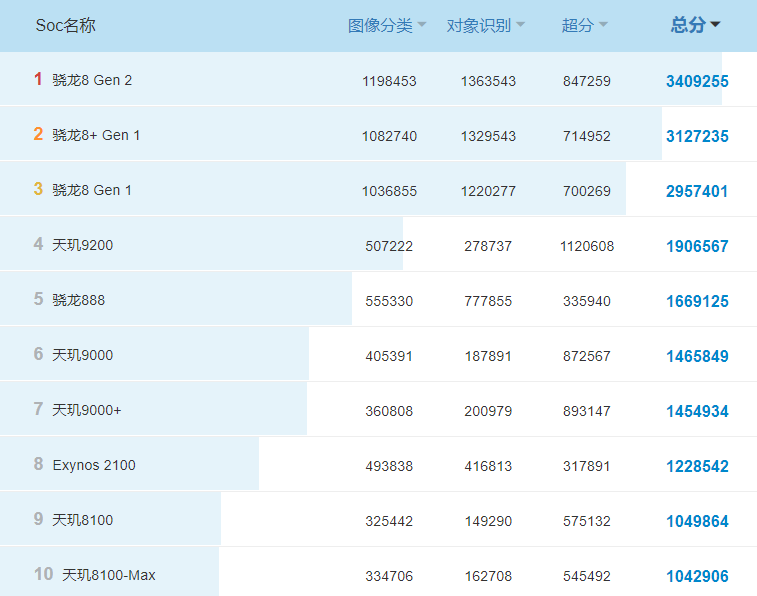757x596 pixels.
Task: Click total score 1465849
Action: pyautogui.click(x=697, y=356)
